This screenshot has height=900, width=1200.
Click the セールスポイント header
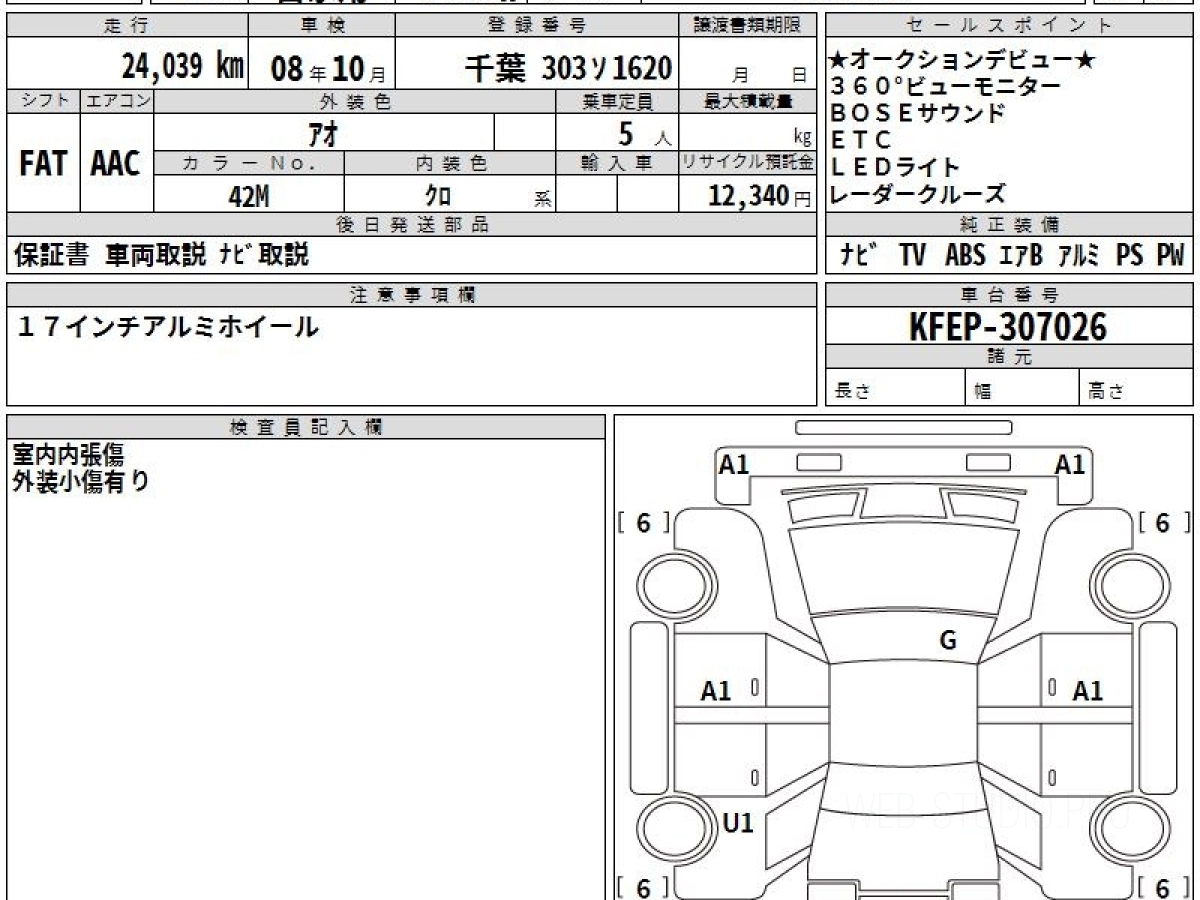coord(1009,26)
